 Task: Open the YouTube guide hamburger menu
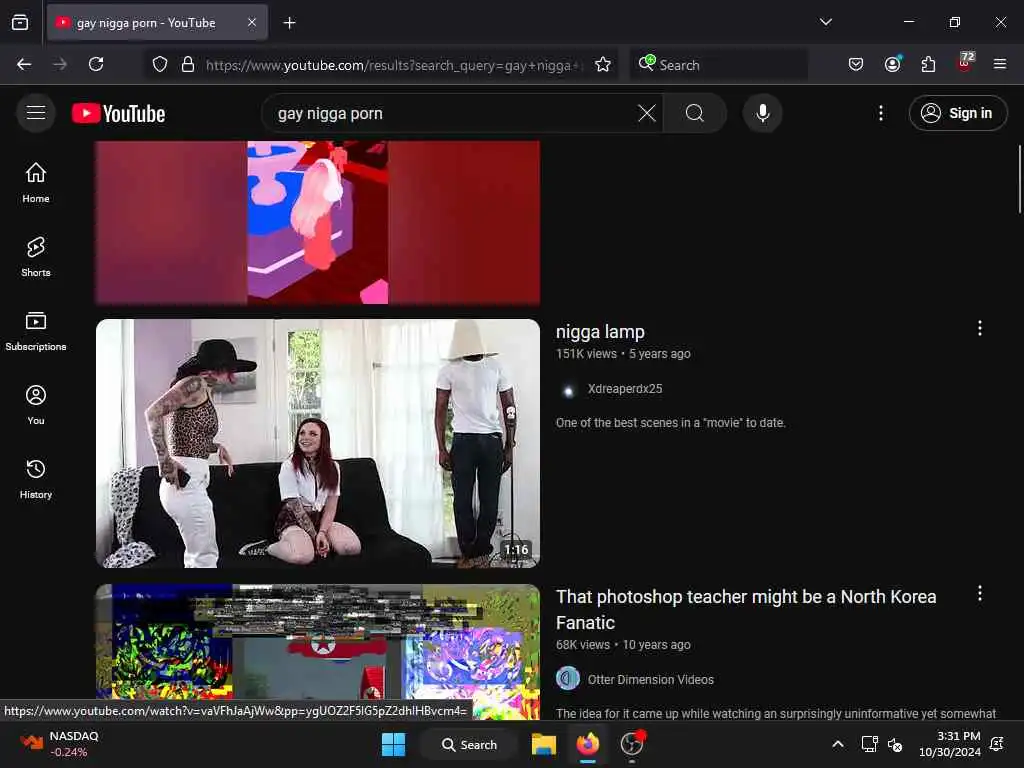point(36,113)
